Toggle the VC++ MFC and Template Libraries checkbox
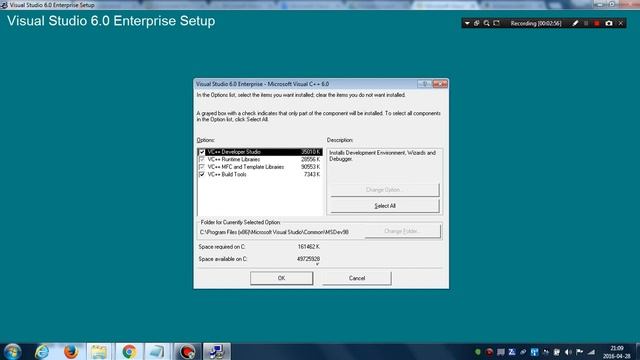Viewport: 640px width, 360px height. point(202,167)
